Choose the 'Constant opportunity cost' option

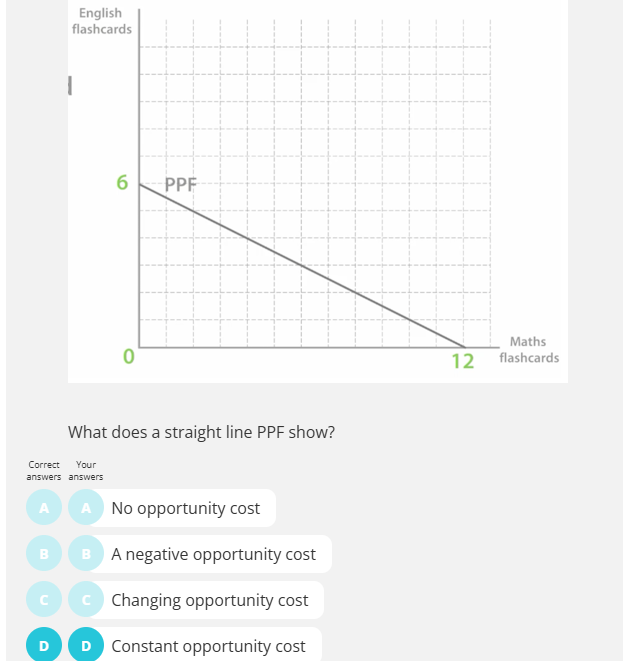(208, 646)
